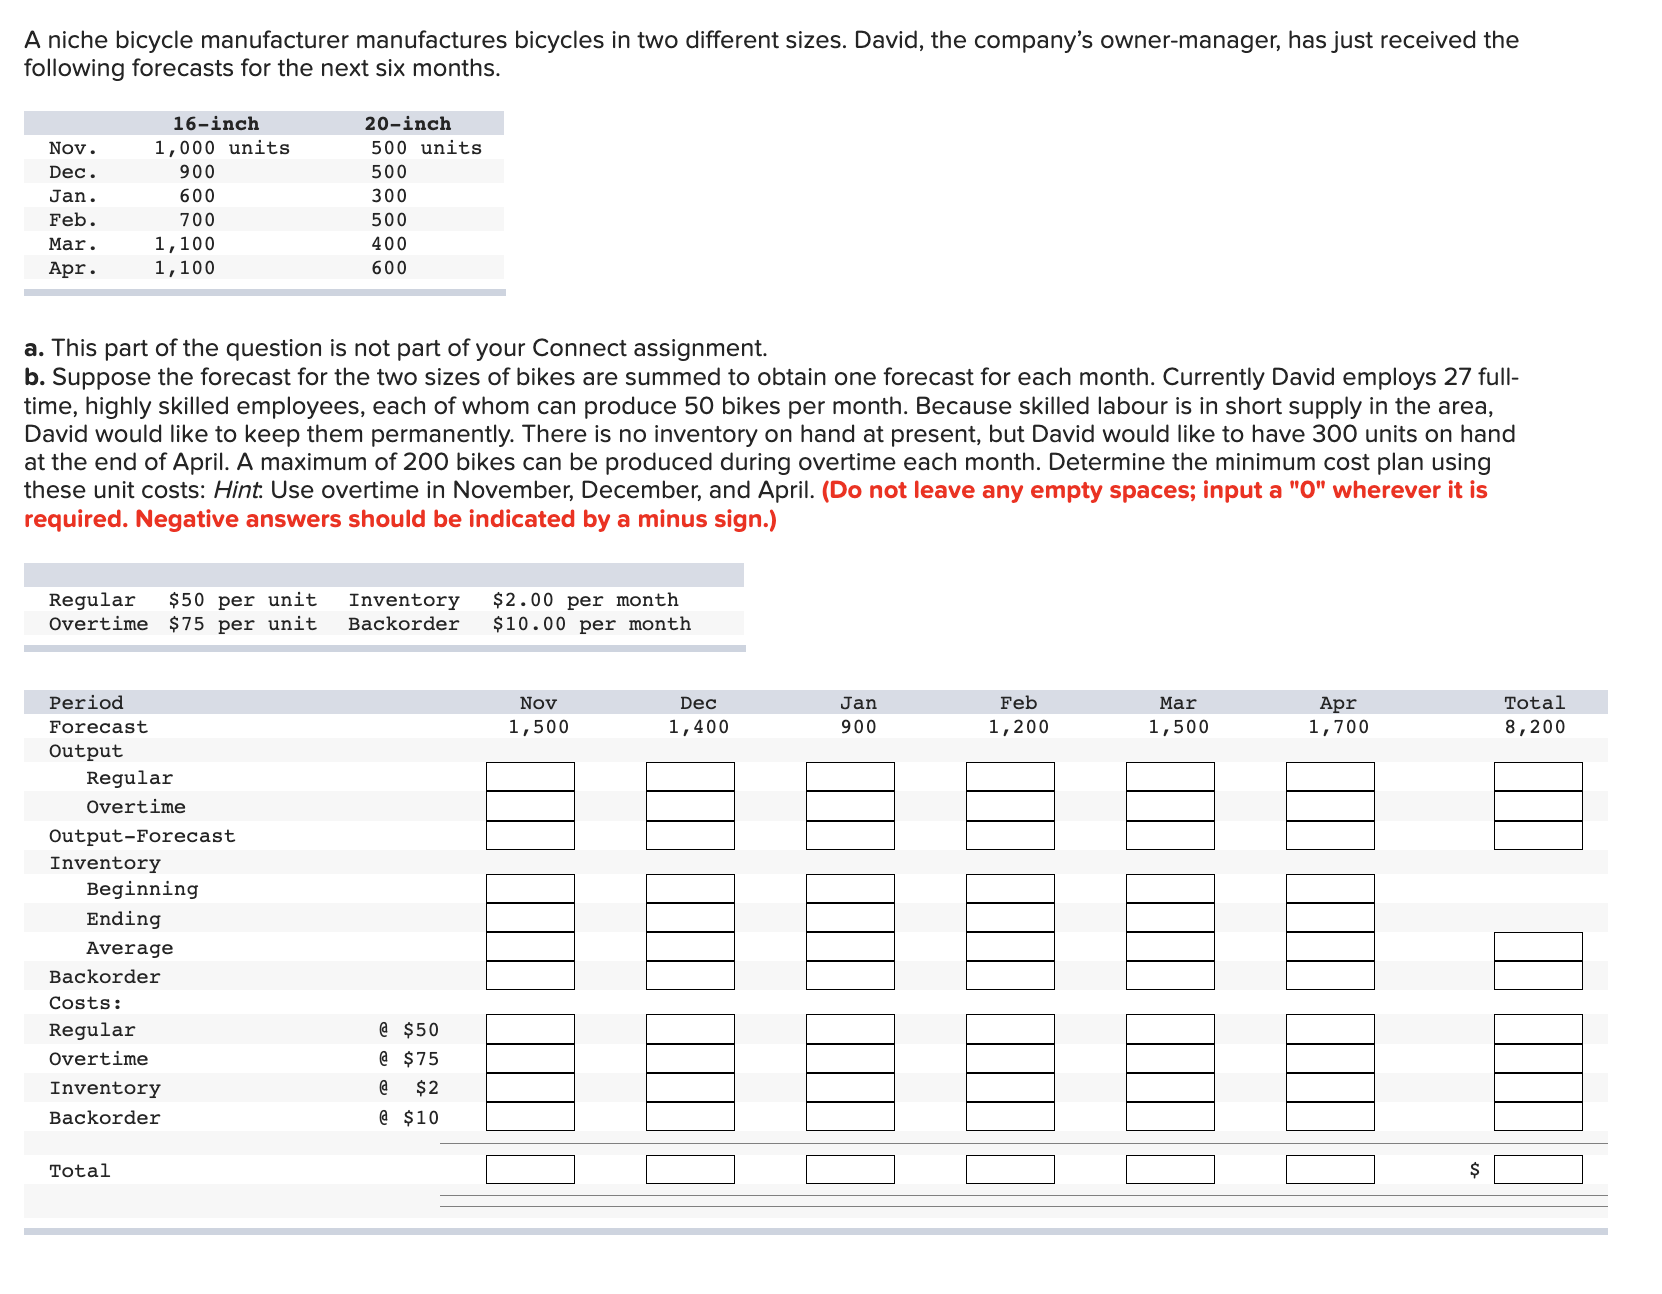Click the Overtime cost @ $75 field for Dec

click(x=690, y=1058)
